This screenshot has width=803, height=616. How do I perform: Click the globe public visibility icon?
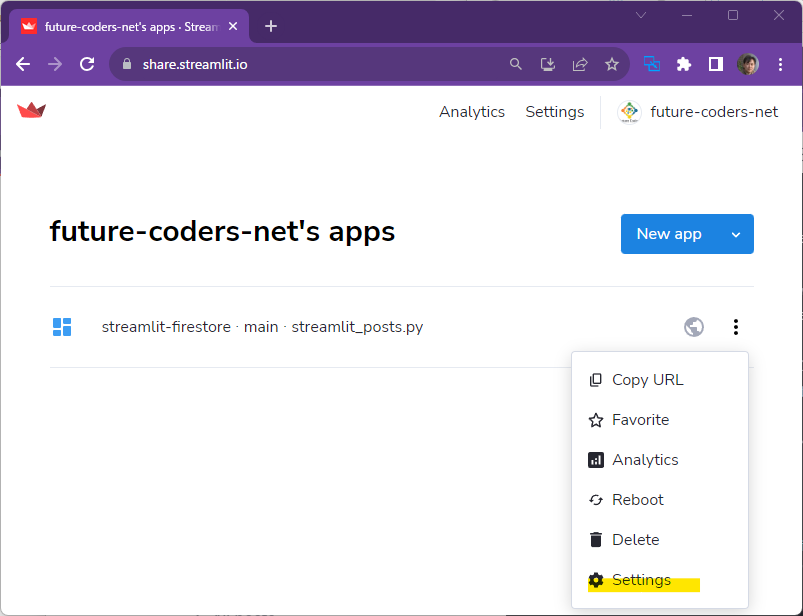click(694, 327)
